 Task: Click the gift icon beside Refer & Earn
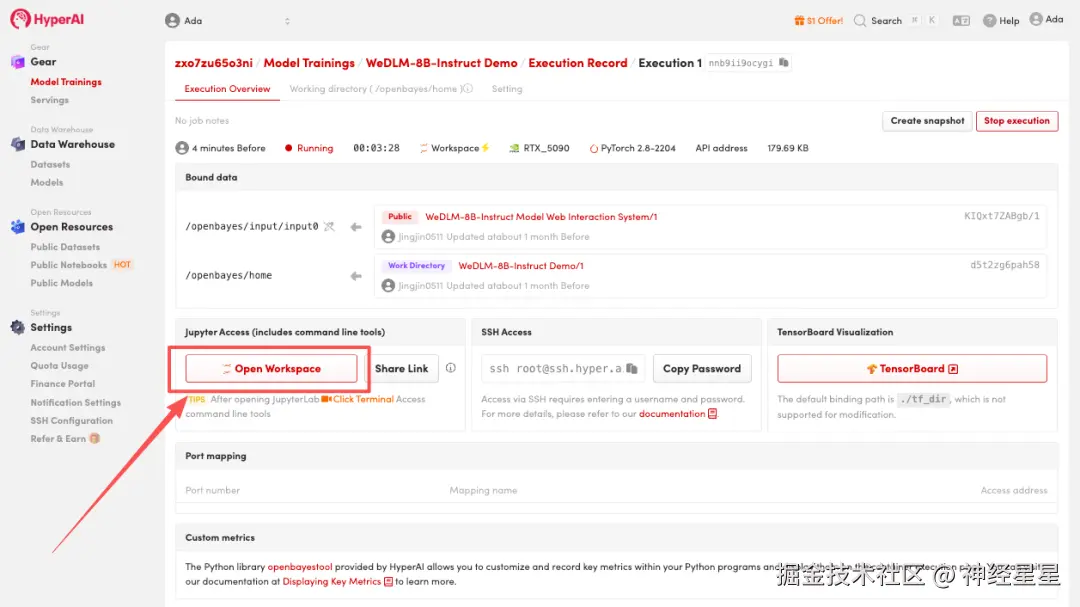(x=95, y=439)
